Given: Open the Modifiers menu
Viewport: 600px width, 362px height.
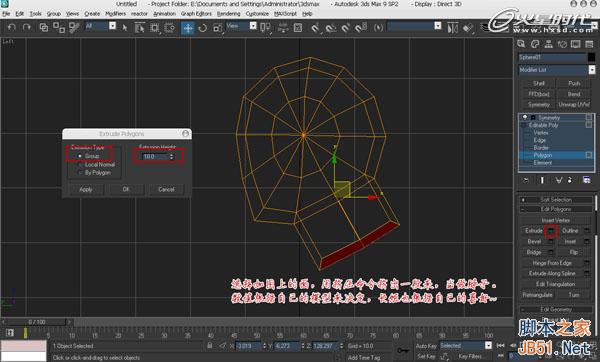Looking at the screenshot, I should (x=115, y=14).
